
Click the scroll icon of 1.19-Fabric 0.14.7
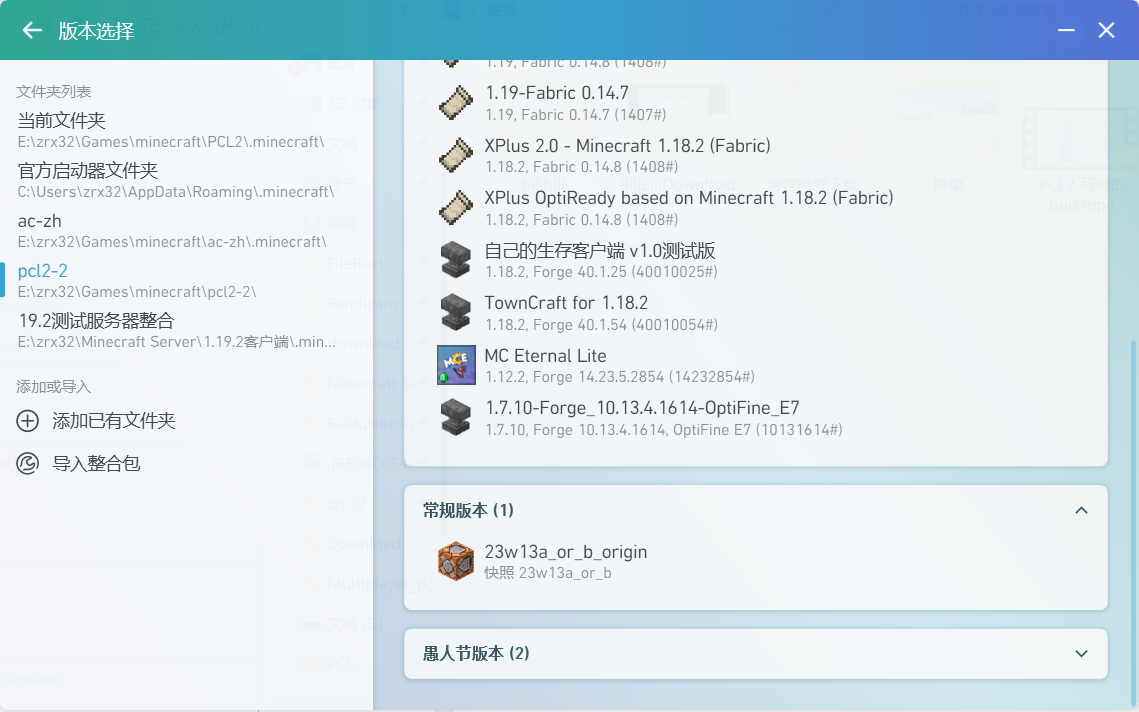[456, 103]
